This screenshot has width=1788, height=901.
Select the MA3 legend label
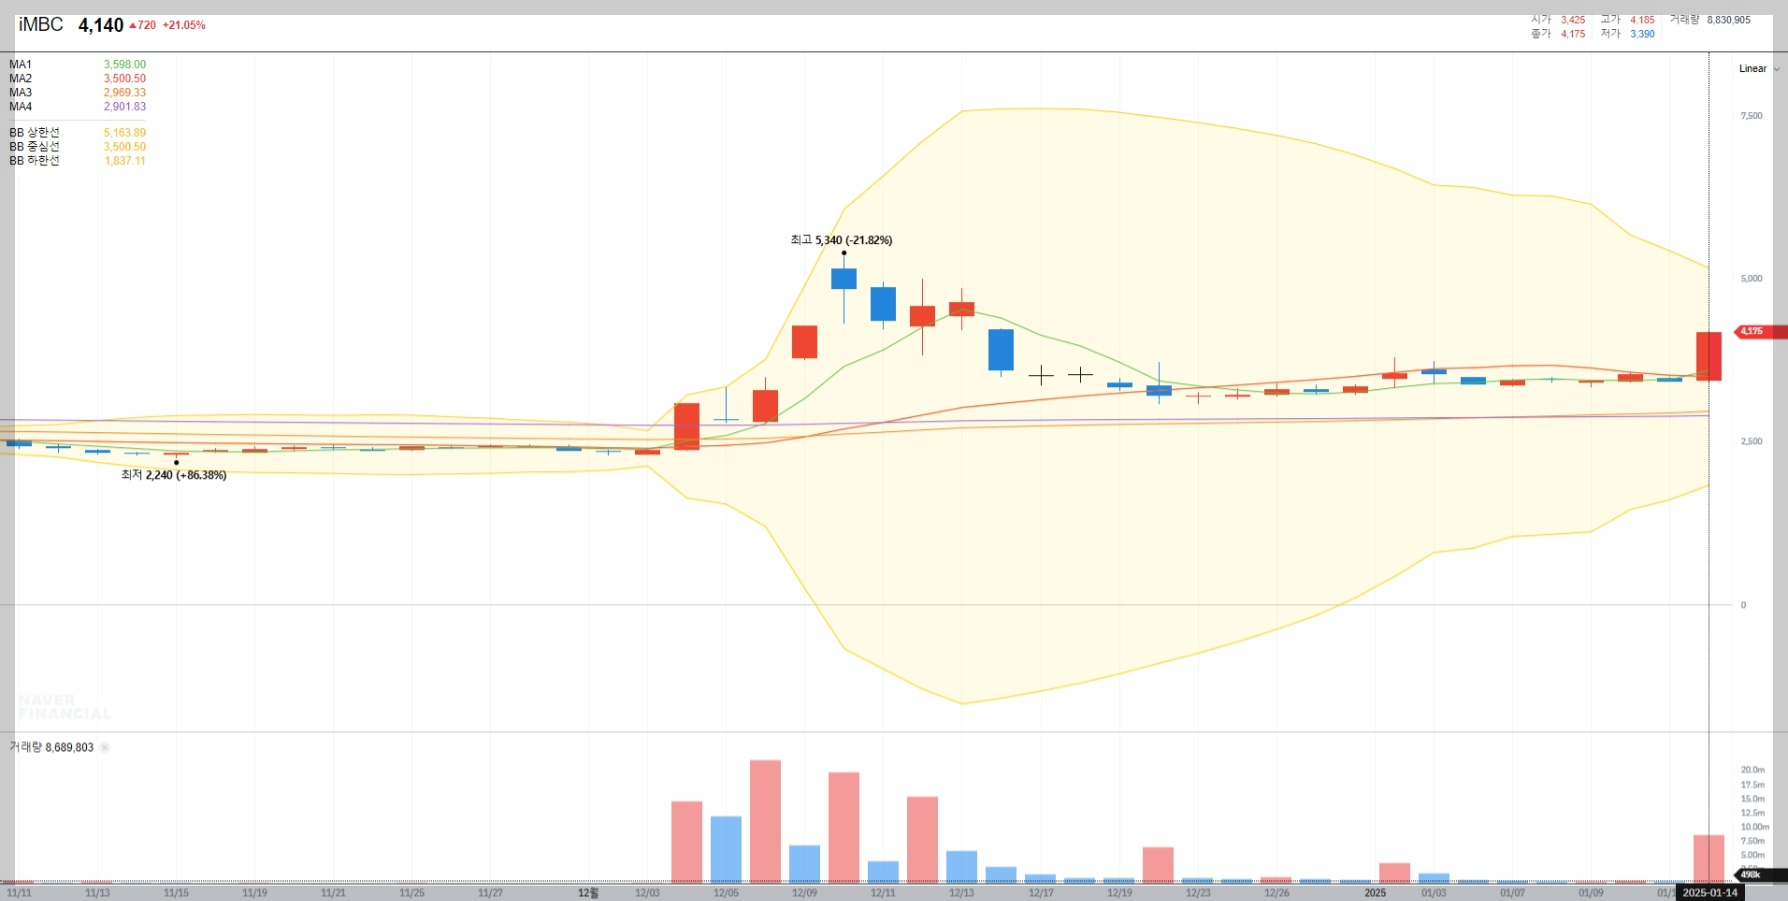click(20, 92)
